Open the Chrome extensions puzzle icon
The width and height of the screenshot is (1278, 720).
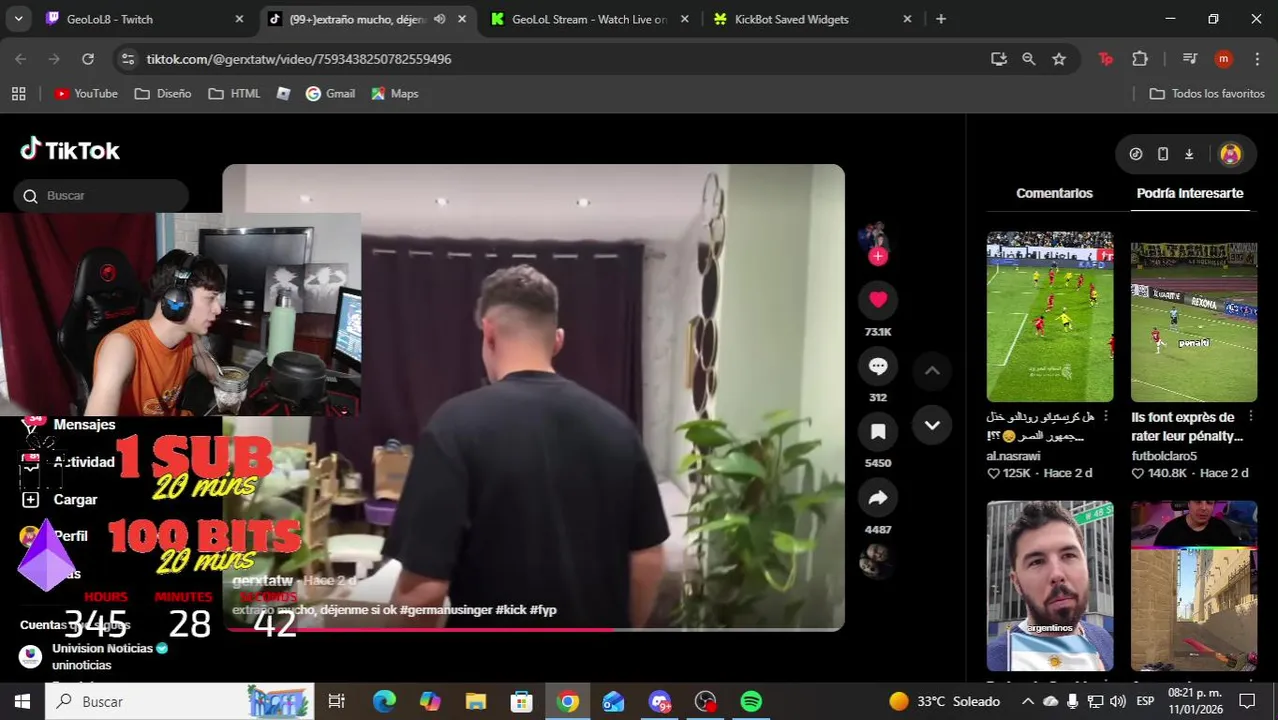tap(1140, 59)
